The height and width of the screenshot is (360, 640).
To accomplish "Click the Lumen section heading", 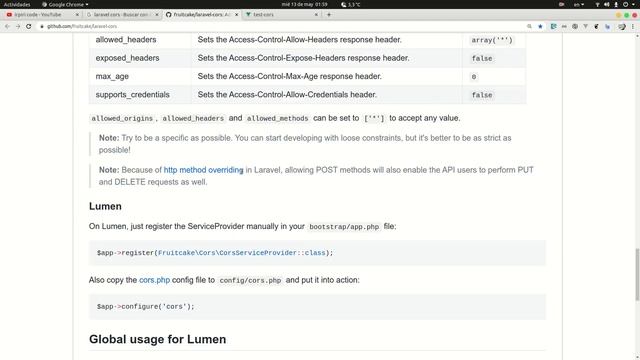I will [x=105, y=206].
